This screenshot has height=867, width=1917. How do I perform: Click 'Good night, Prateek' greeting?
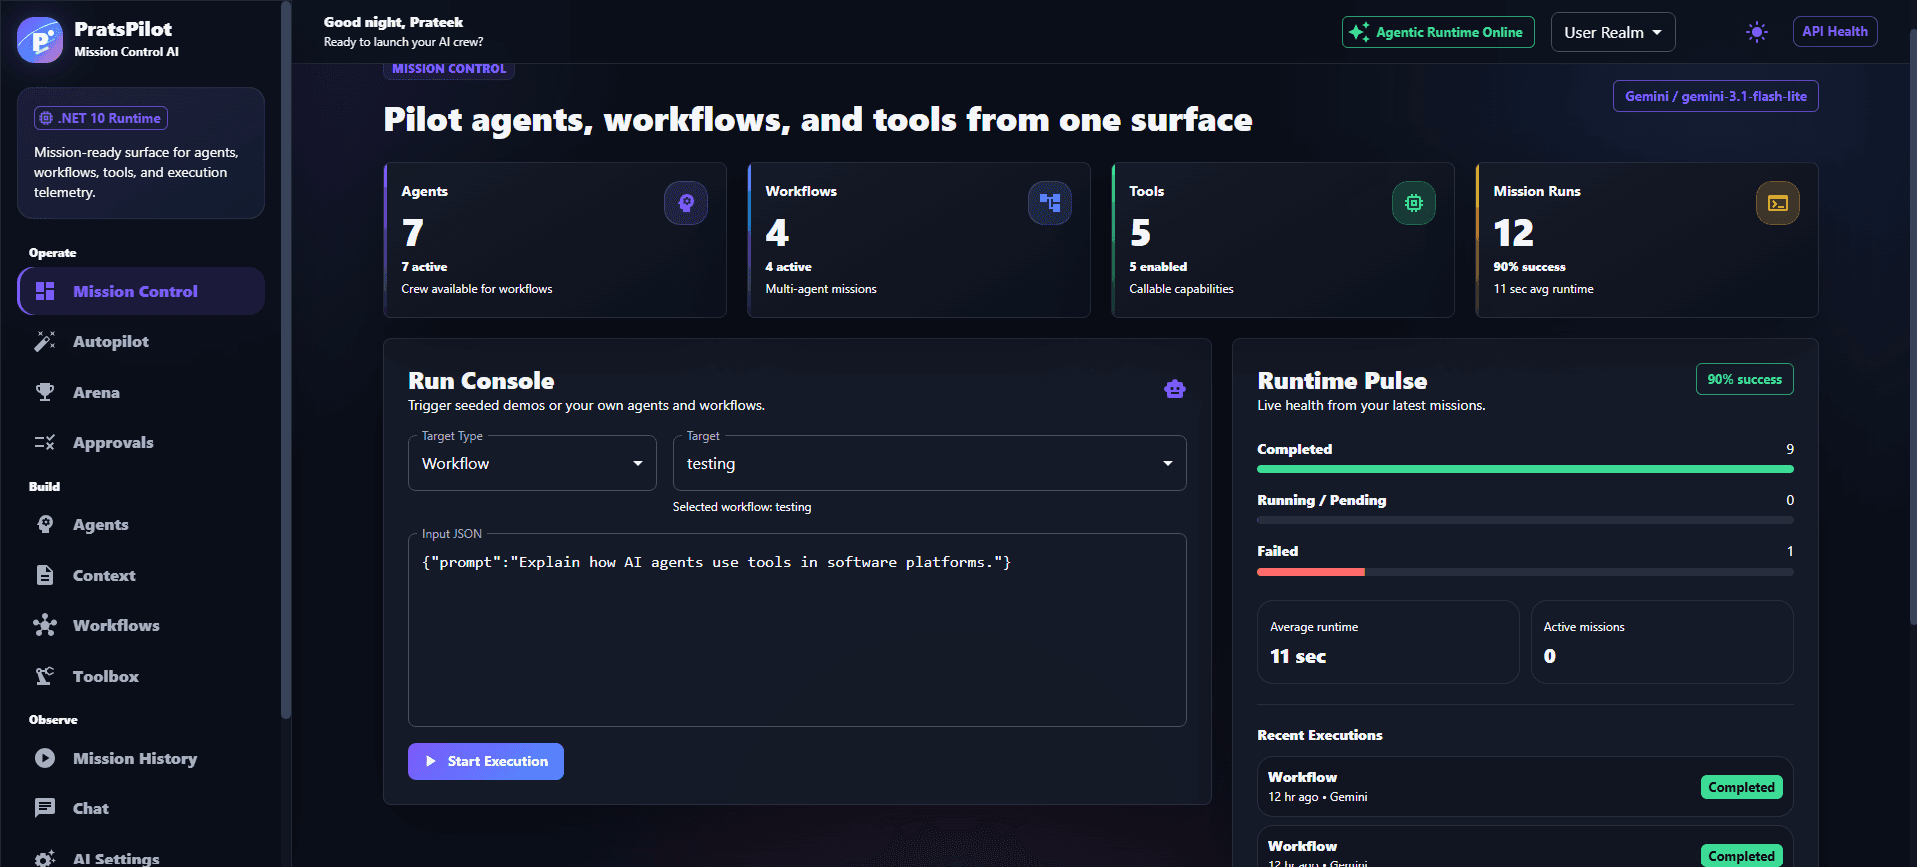click(x=393, y=22)
